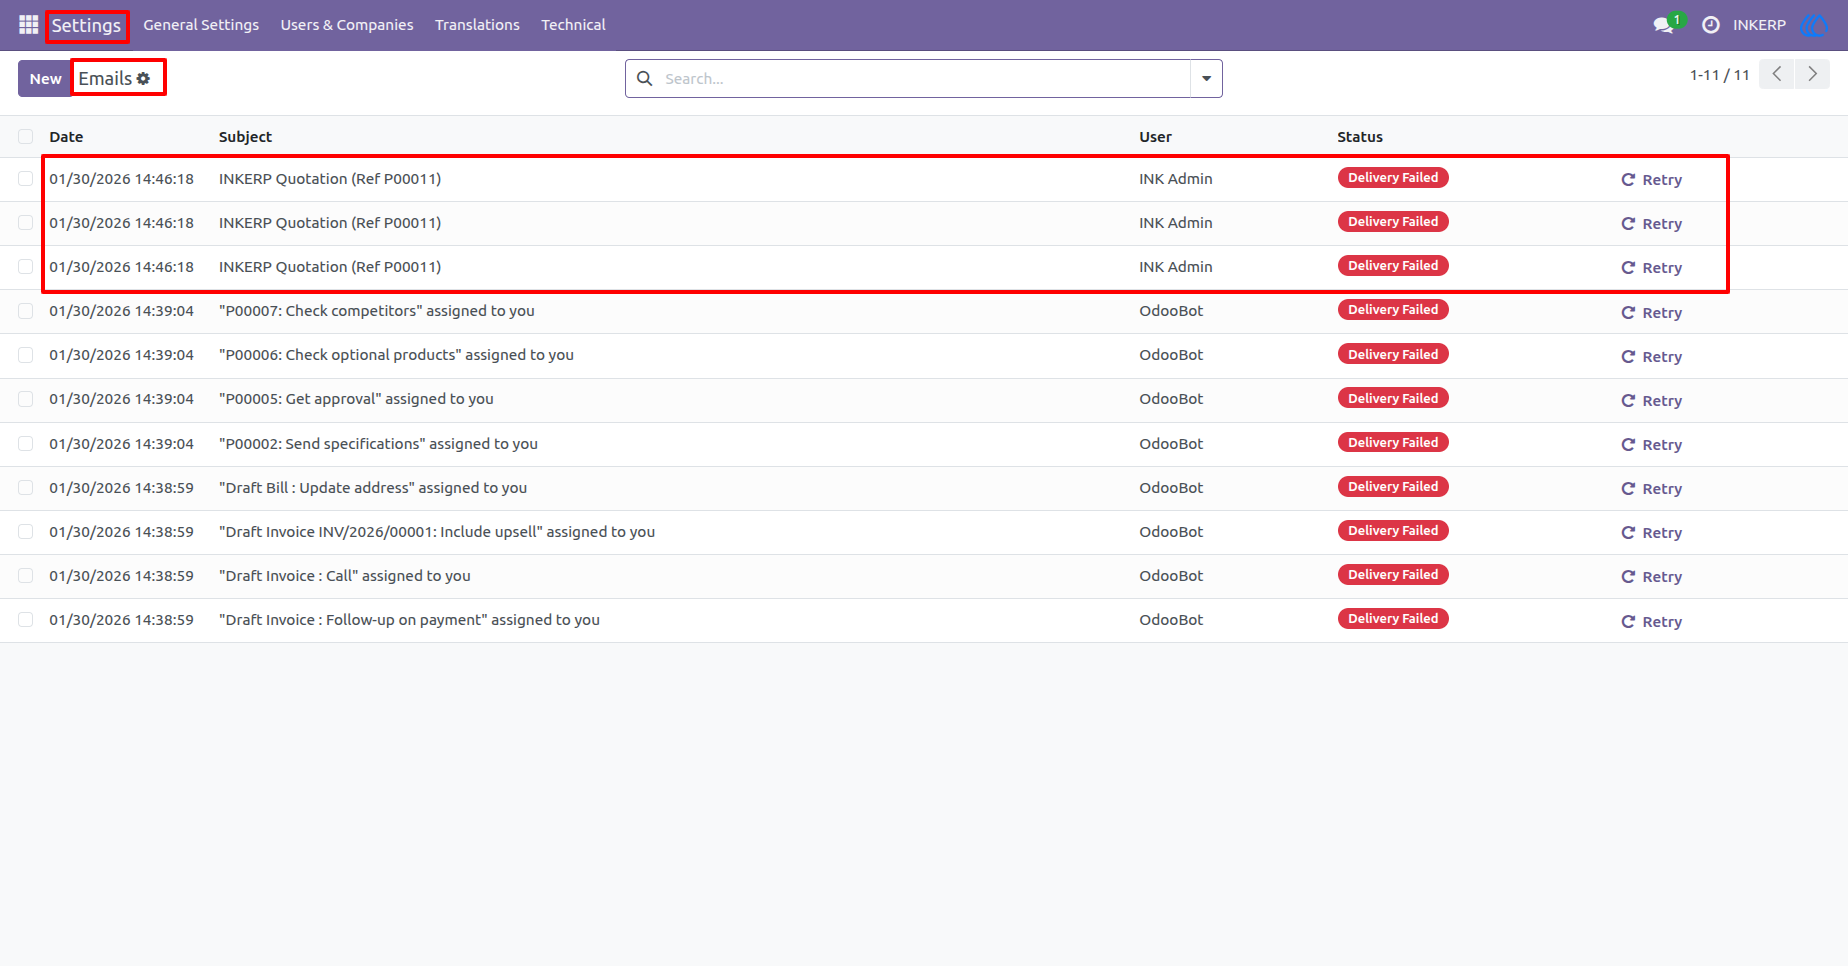Retry the "P00007: Check competitors" email
The image size is (1848, 966).
pos(1651,313)
